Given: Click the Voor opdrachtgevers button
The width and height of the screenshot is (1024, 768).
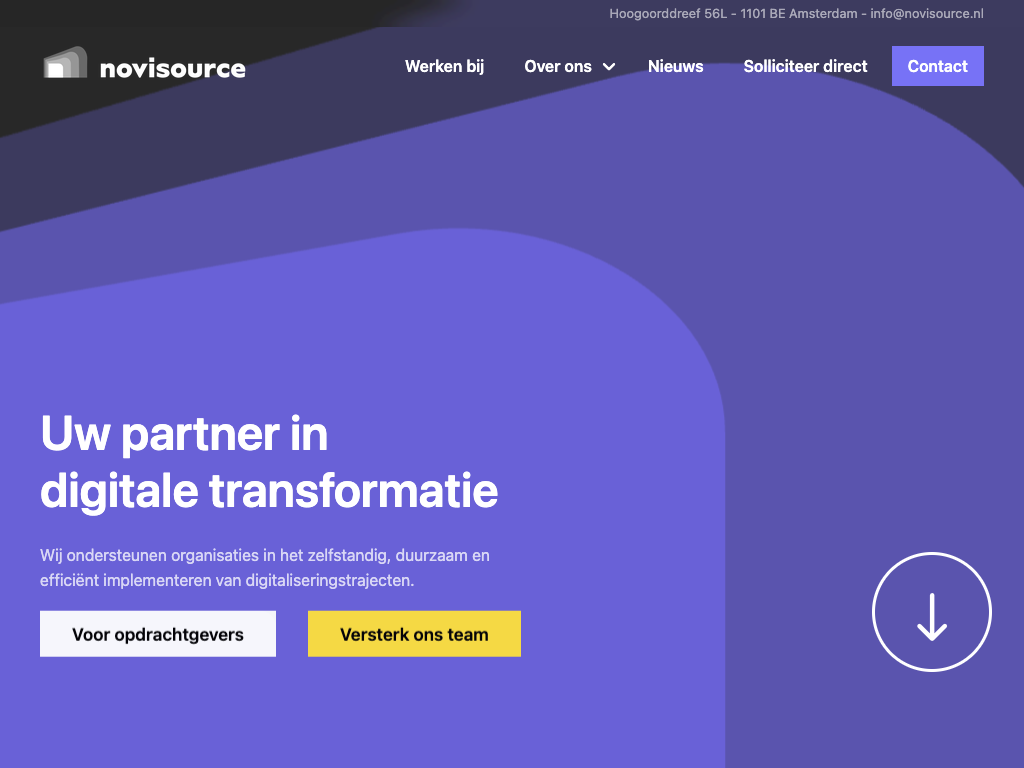Looking at the screenshot, I should tap(158, 634).
